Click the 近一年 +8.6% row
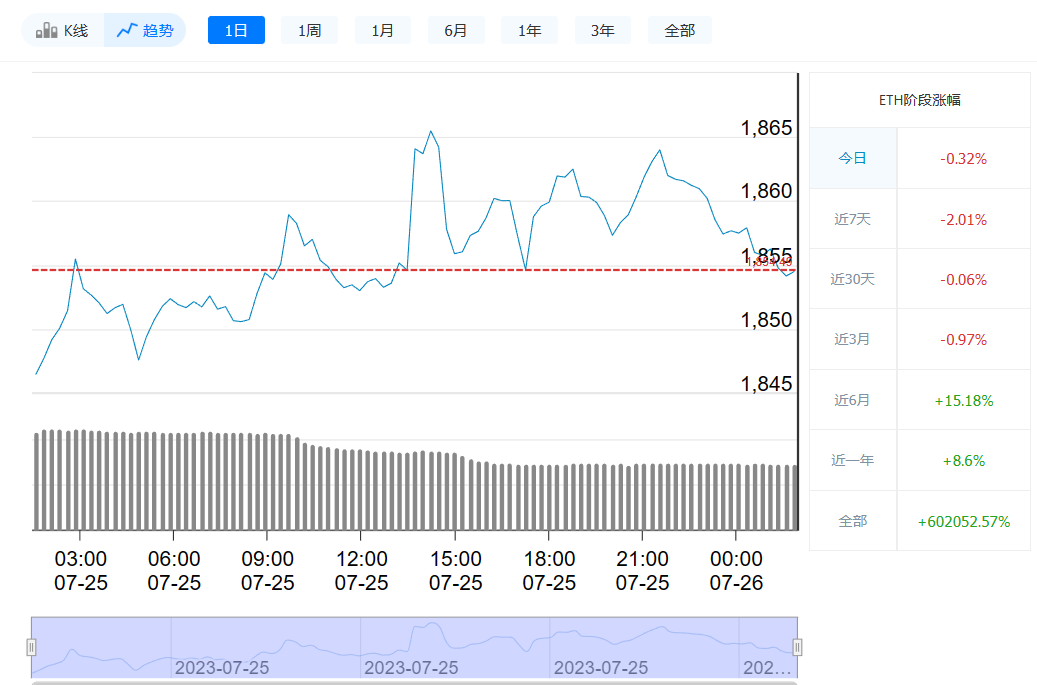1037x685 pixels. (919, 460)
